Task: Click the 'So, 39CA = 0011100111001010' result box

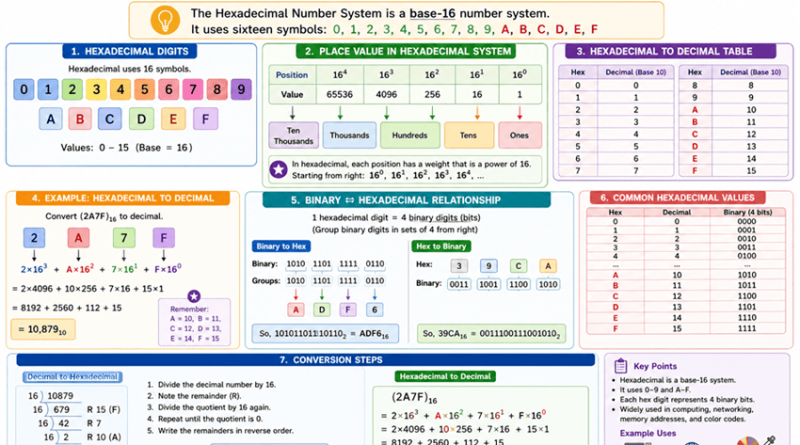Action: coord(491,334)
